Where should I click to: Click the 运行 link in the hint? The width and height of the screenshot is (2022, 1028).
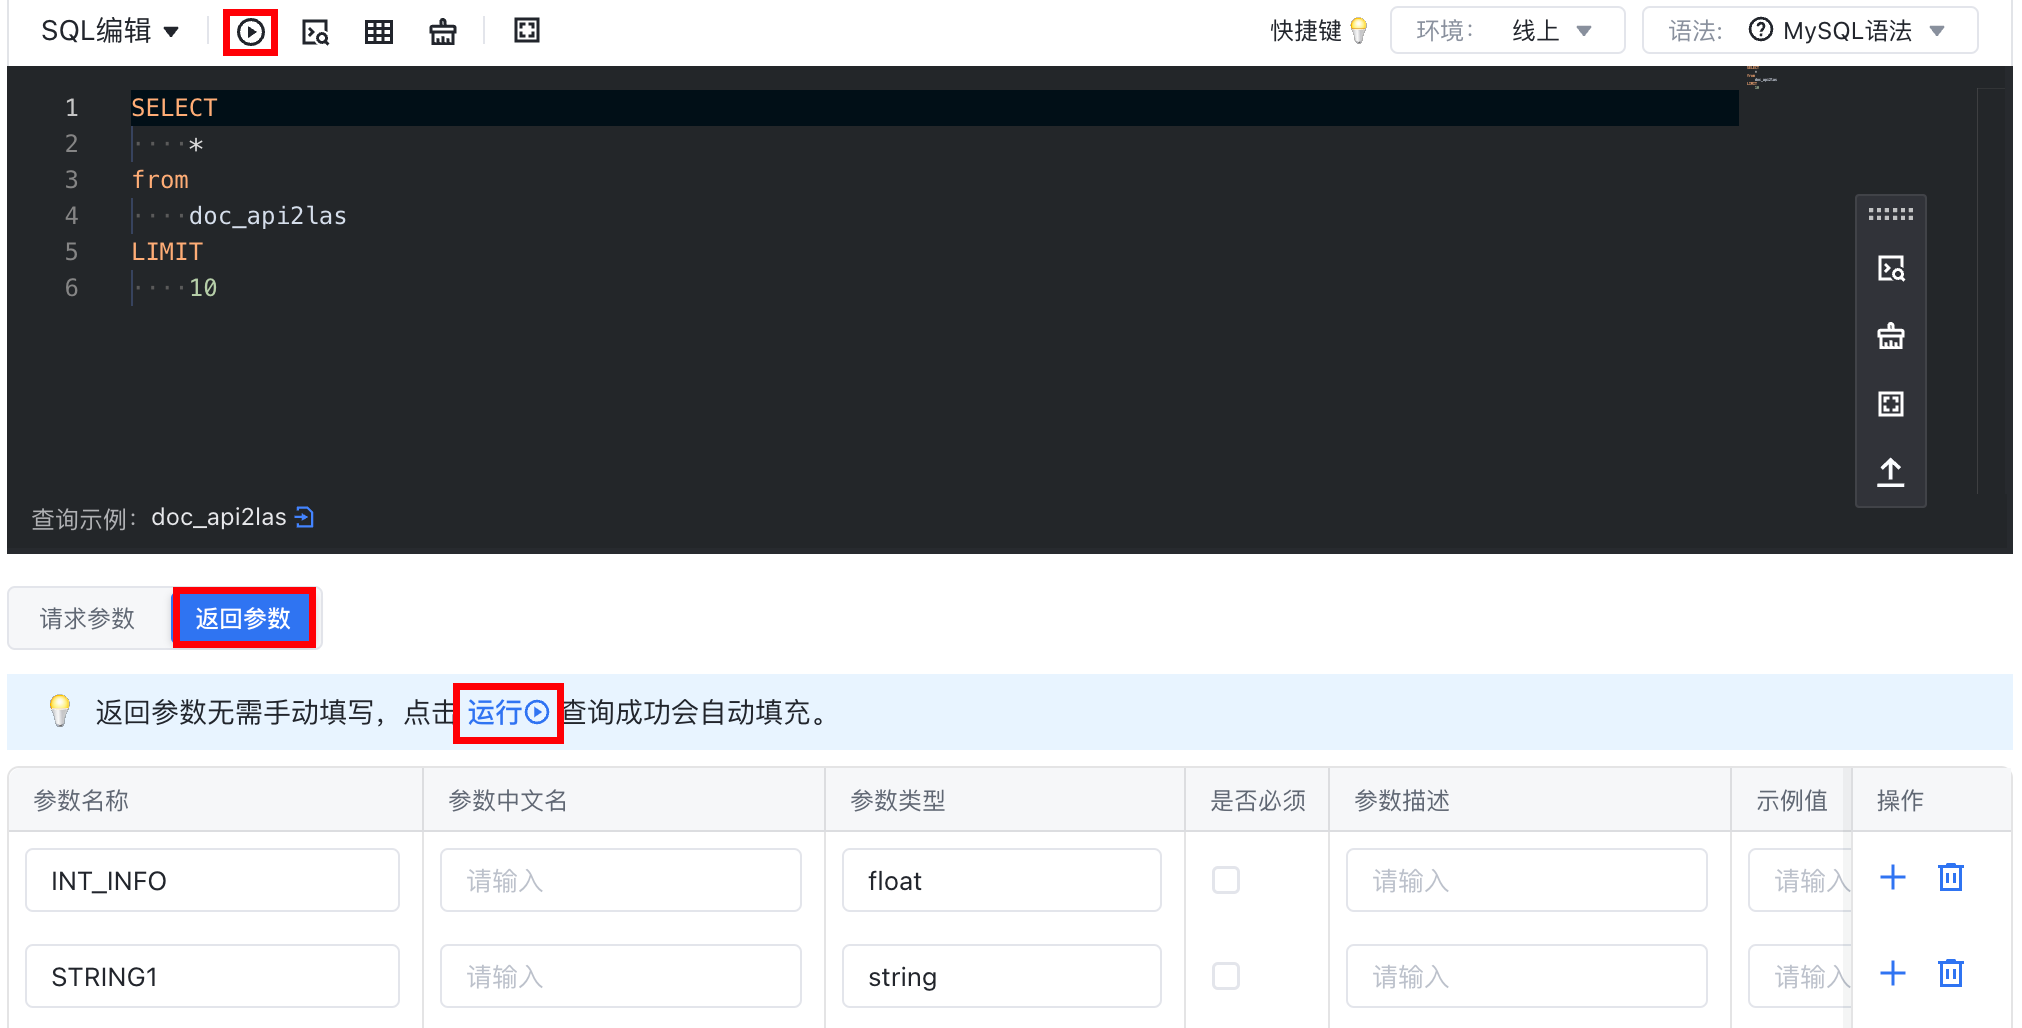click(x=508, y=712)
